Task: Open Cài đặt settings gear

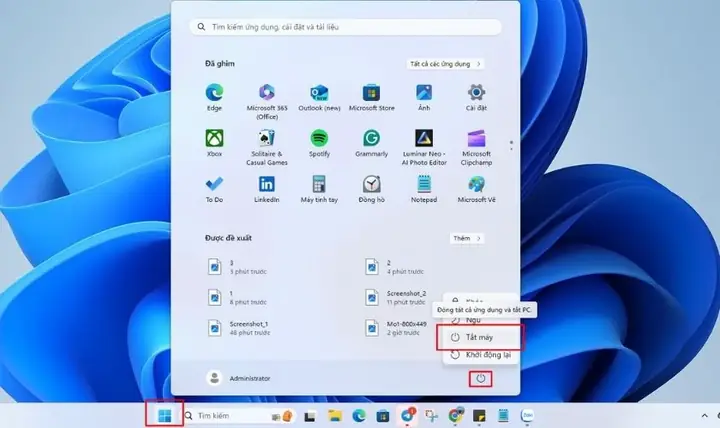Action: click(x=476, y=98)
